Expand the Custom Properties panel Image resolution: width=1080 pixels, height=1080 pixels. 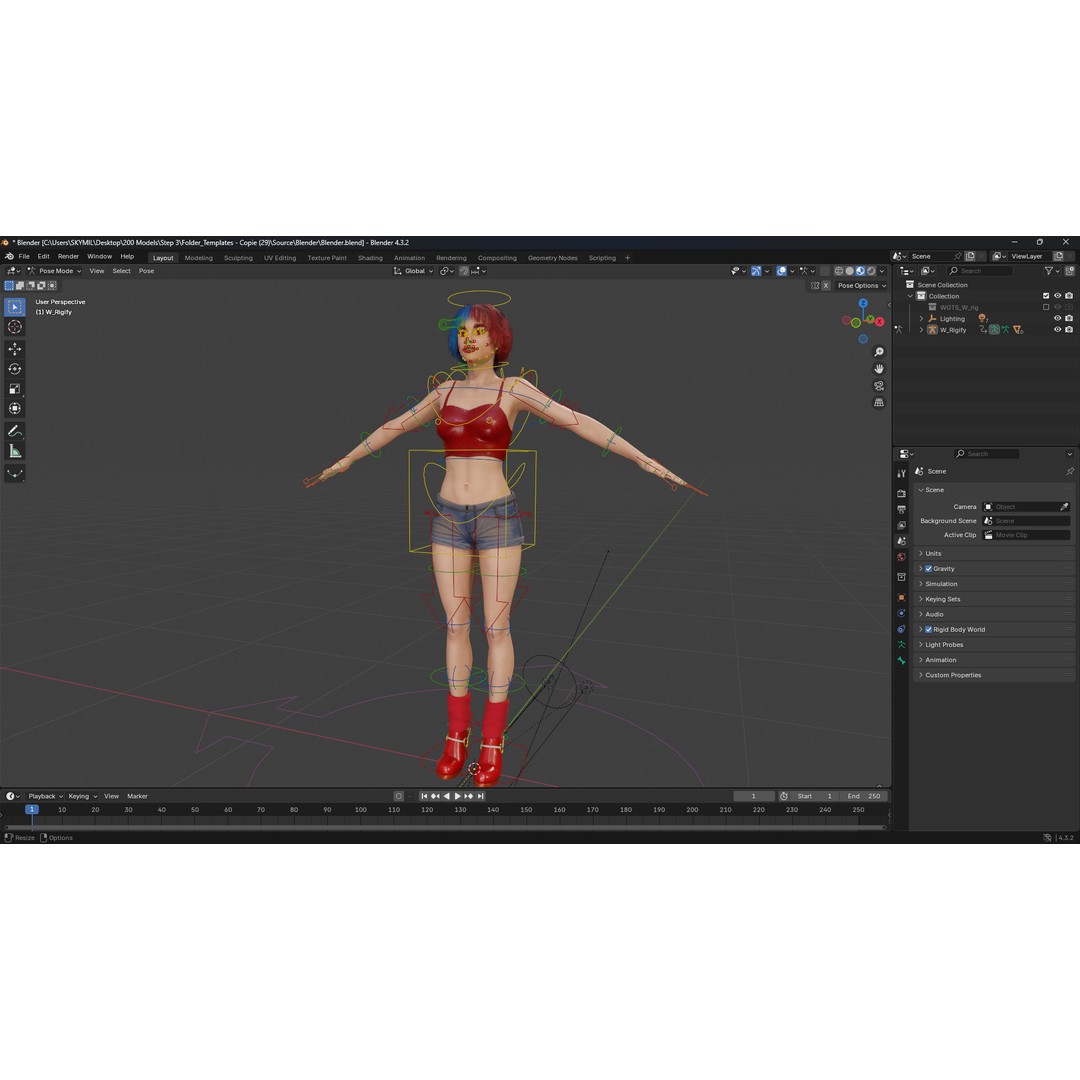(995, 675)
